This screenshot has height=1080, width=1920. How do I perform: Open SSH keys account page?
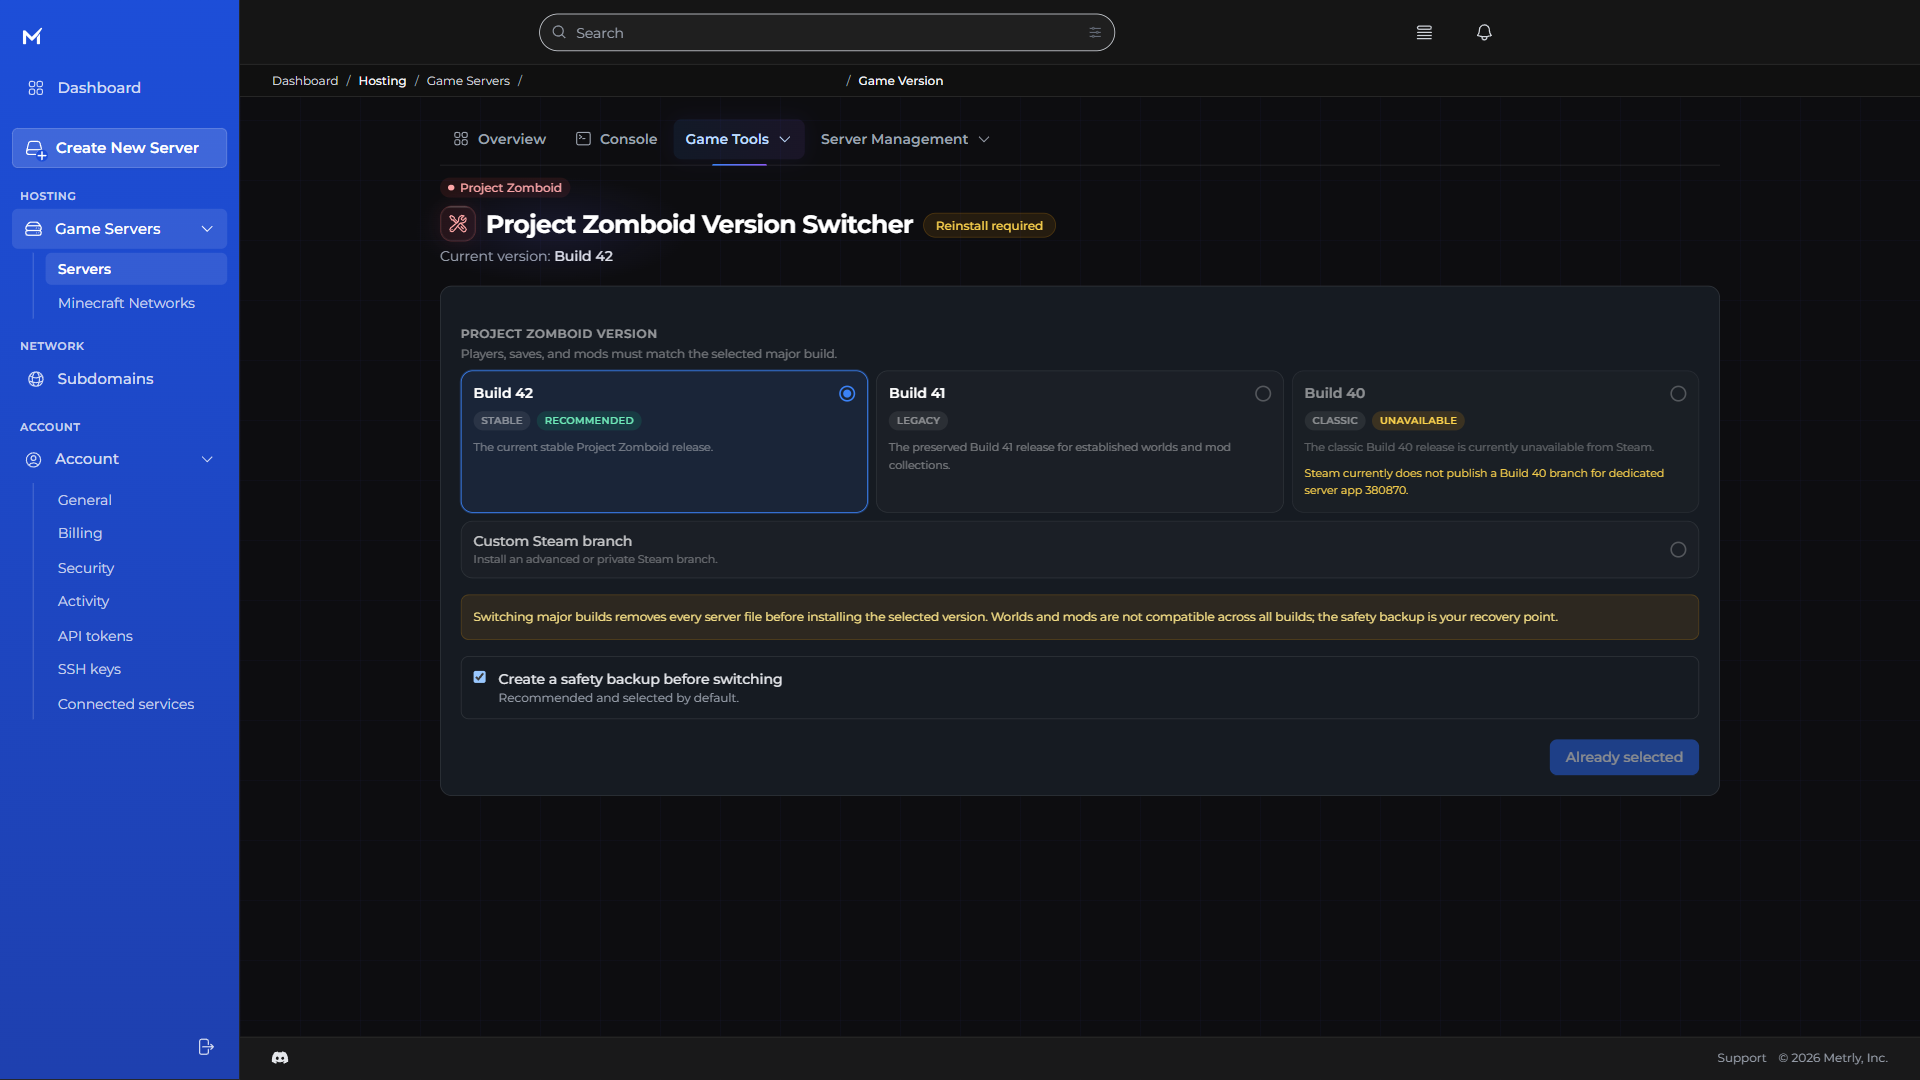[89, 669]
